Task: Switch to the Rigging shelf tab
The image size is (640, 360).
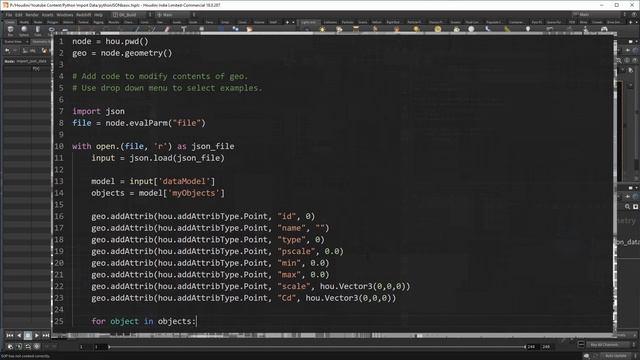Action: tap(98, 22)
